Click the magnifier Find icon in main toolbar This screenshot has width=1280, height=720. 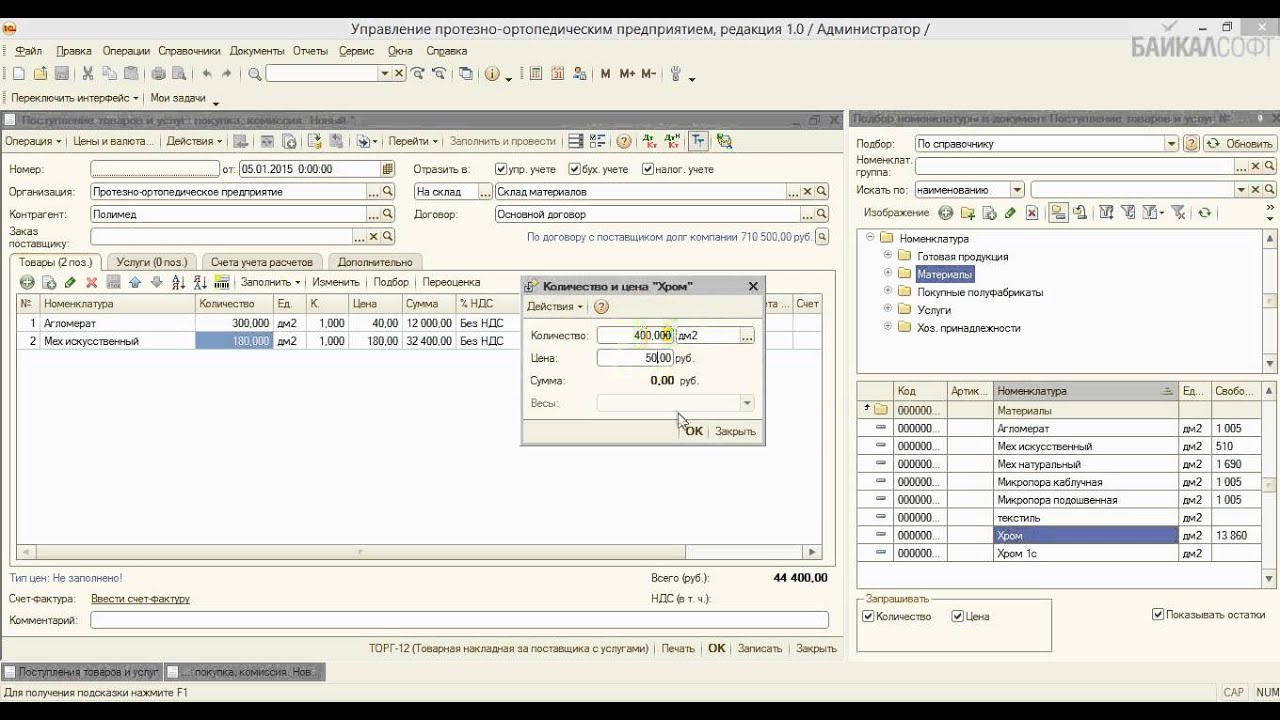pos(255,74)
